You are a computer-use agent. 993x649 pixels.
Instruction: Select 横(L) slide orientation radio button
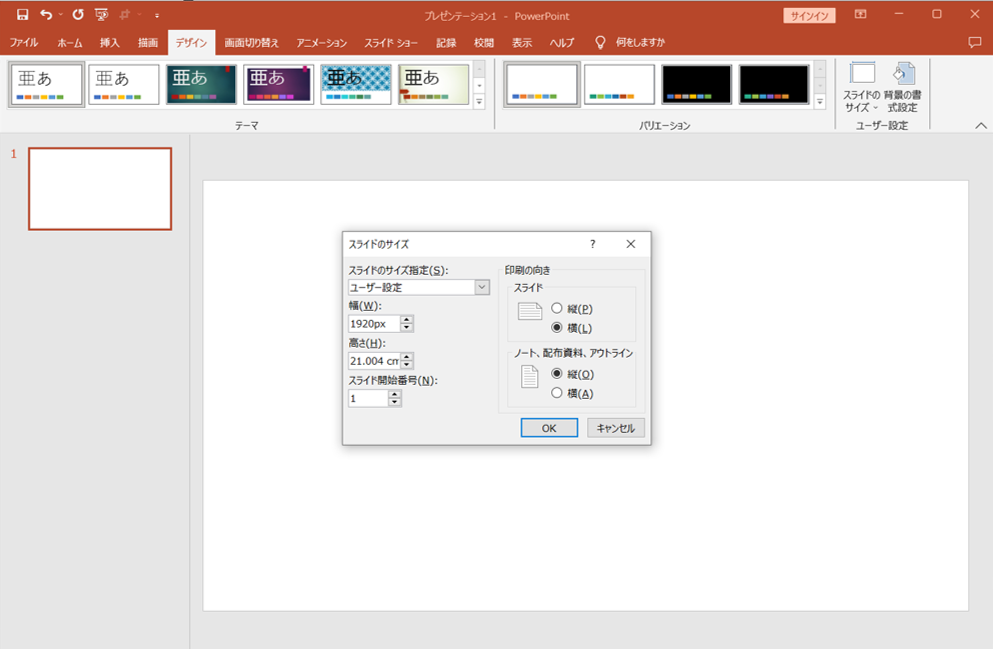[557, 328]
